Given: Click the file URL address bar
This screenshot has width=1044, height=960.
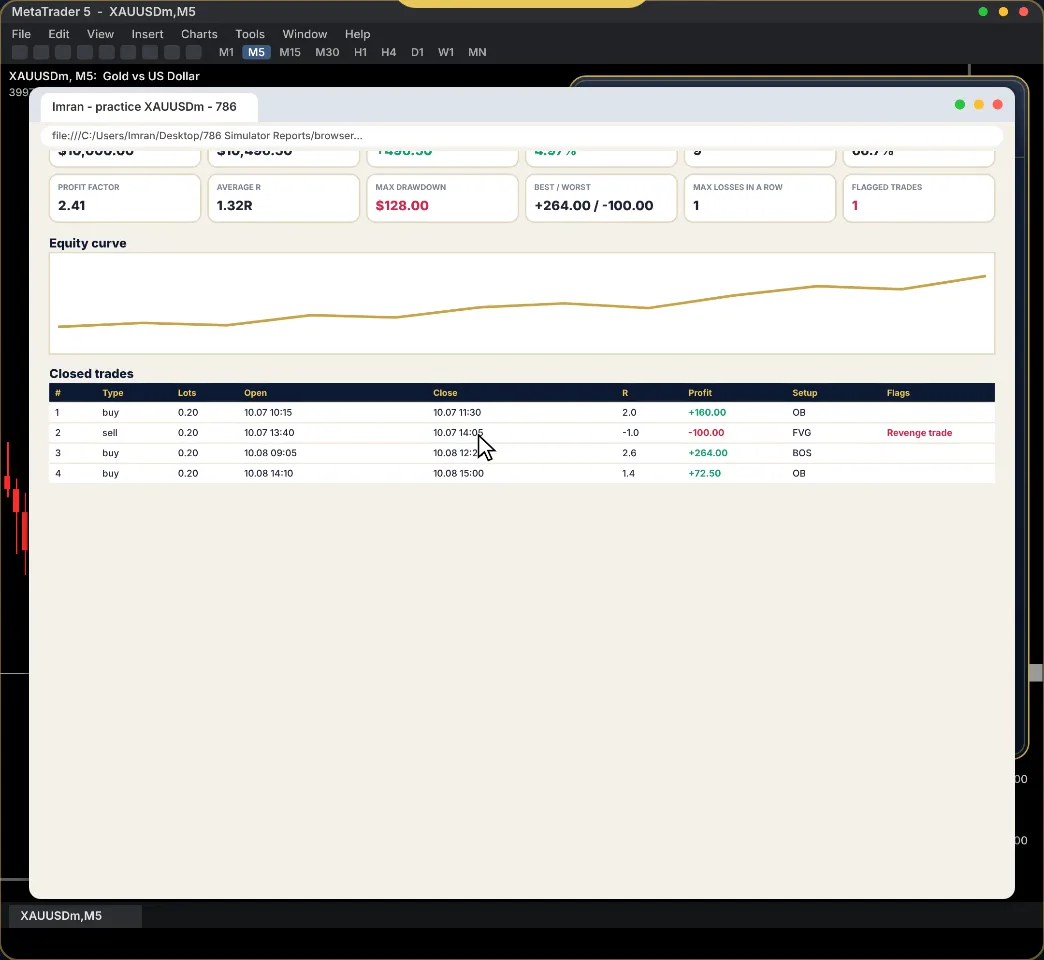Looking at the screenshot, I should [x=521, y=135].
